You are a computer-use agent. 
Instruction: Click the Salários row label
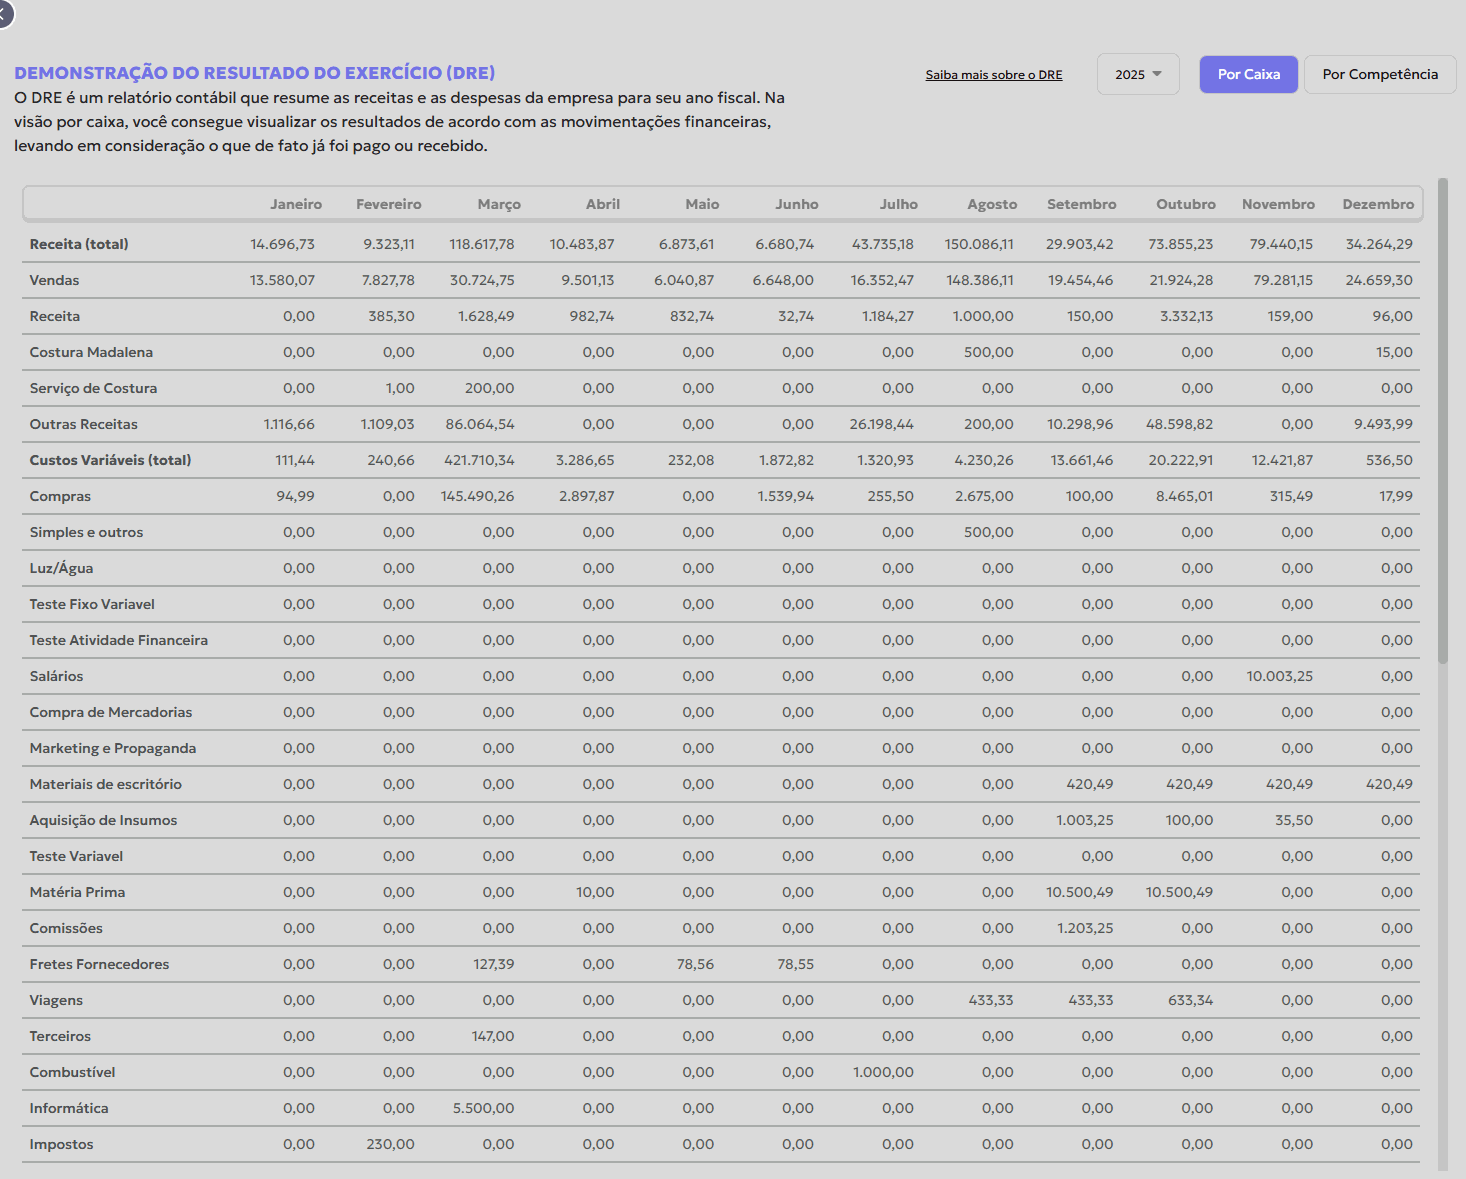(56, 676)
